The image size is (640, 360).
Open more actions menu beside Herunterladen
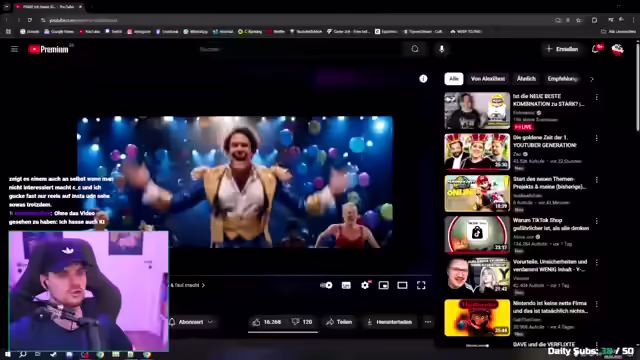click(428, 322)
